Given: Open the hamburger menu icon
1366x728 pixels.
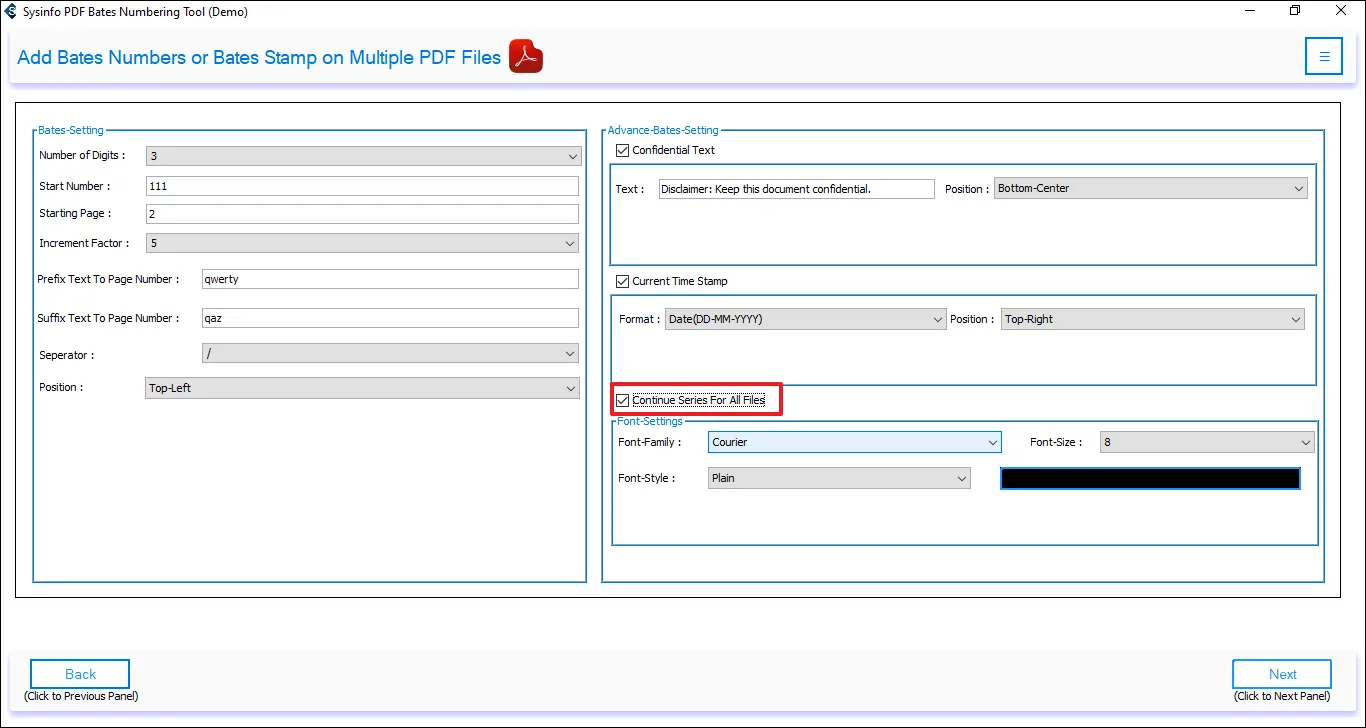Looking at the screenshot, I should click(1323, 57).
